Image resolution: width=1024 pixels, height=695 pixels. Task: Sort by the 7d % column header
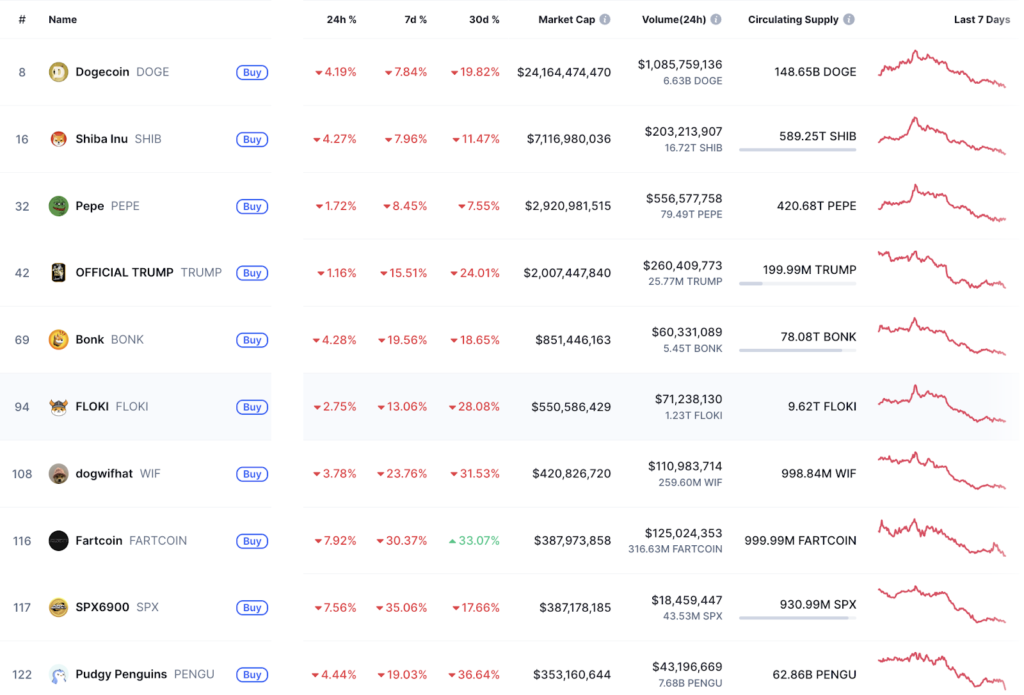pyautogui.click(x=415, y=20)
